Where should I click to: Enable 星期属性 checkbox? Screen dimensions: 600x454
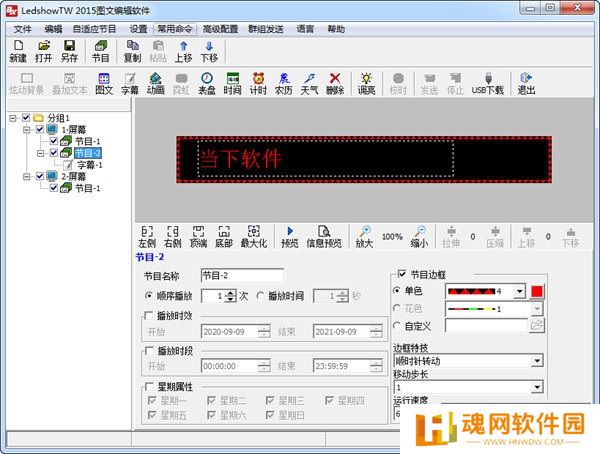coord(148,386)
